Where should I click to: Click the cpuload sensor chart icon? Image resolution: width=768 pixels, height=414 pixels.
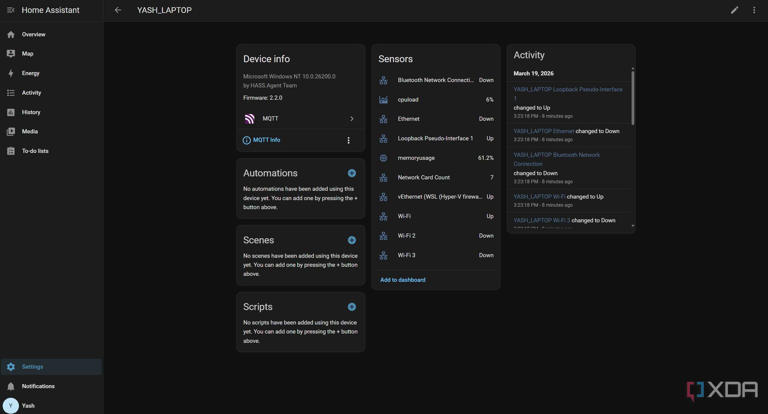point(384,99)
